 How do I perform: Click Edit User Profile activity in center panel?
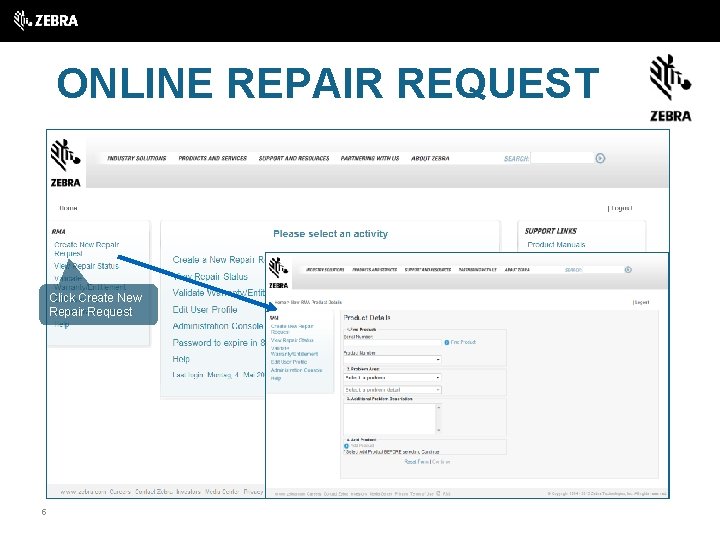point(205,309)
